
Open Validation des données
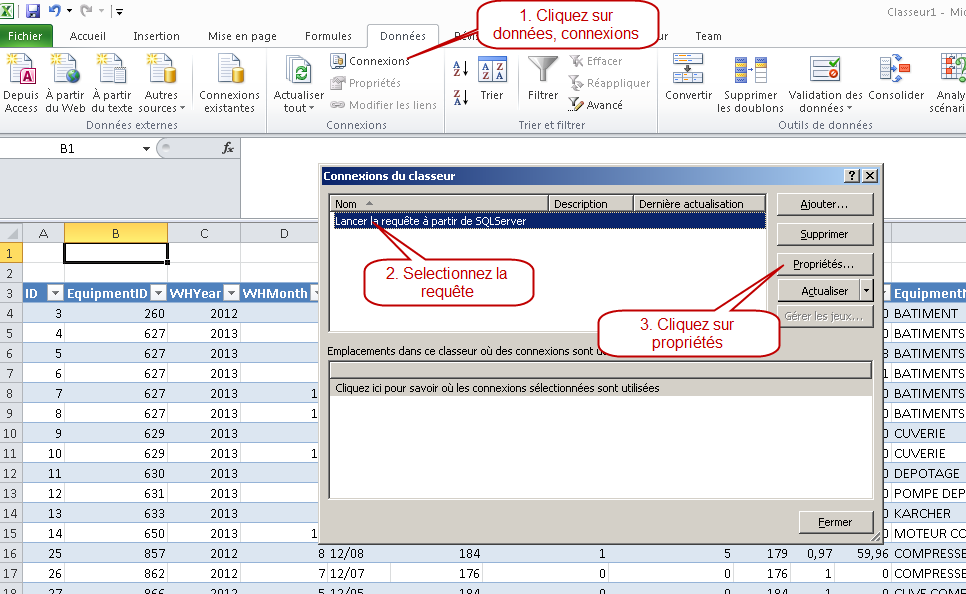point(826,84)
